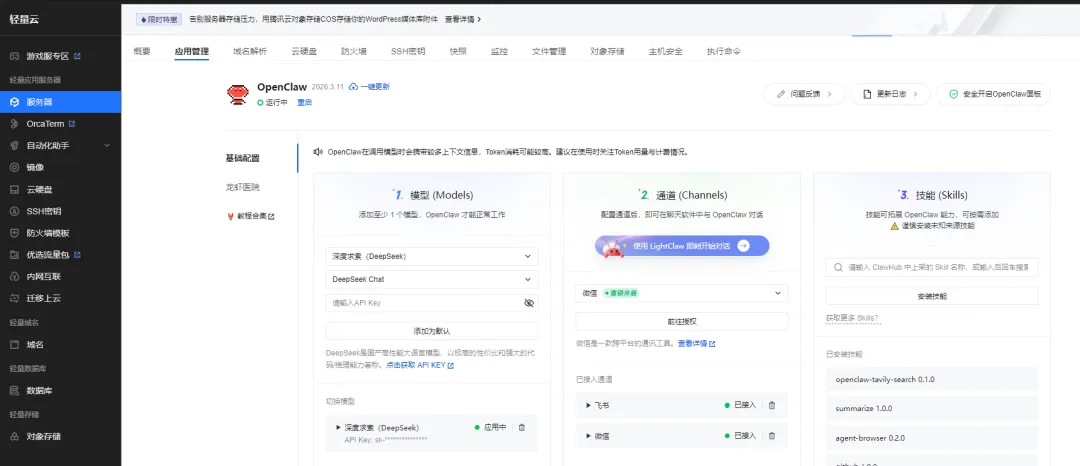
Task: Select 基础配置 section
Action: [243, 158]
